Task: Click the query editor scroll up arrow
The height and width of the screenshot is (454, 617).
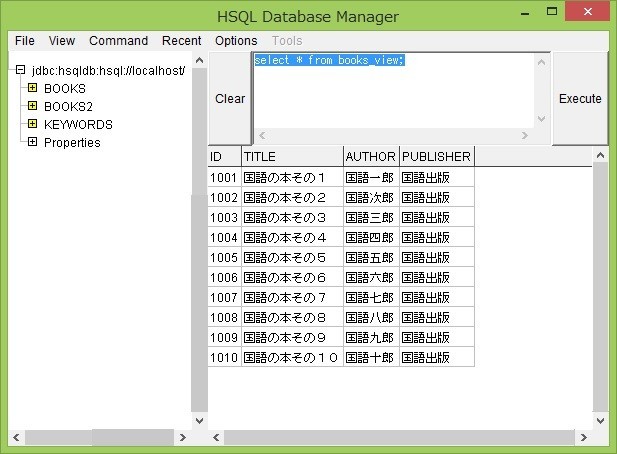Action: pos(541,62)
